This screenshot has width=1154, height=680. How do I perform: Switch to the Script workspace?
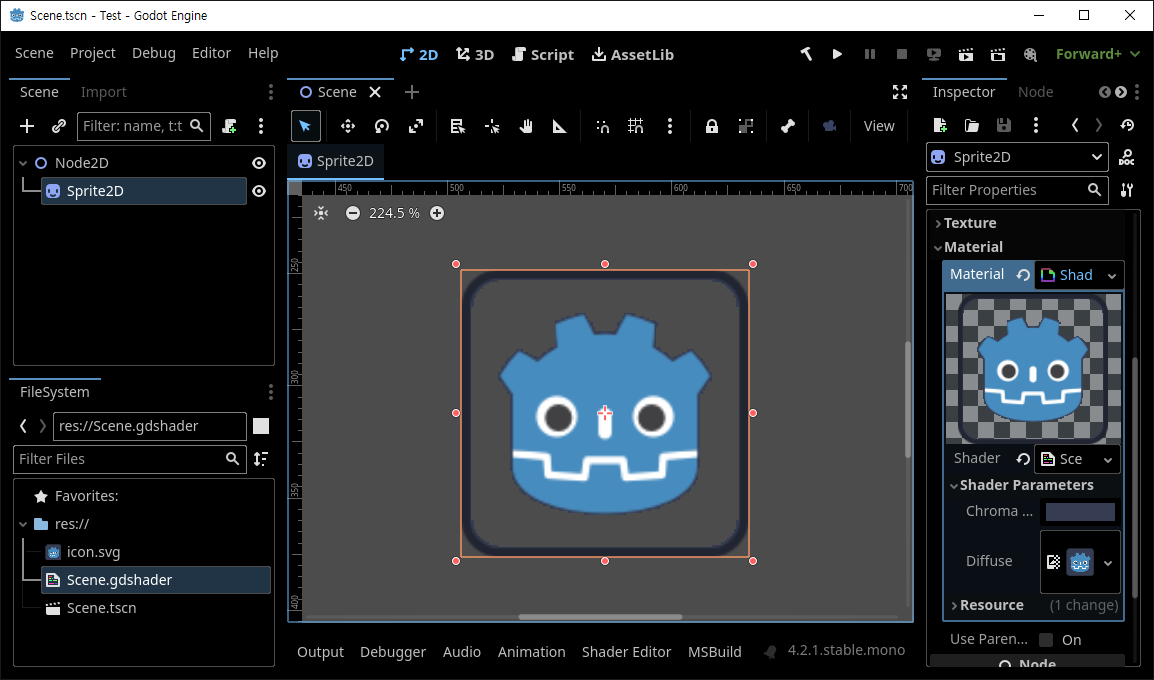(x=543, y=54)
